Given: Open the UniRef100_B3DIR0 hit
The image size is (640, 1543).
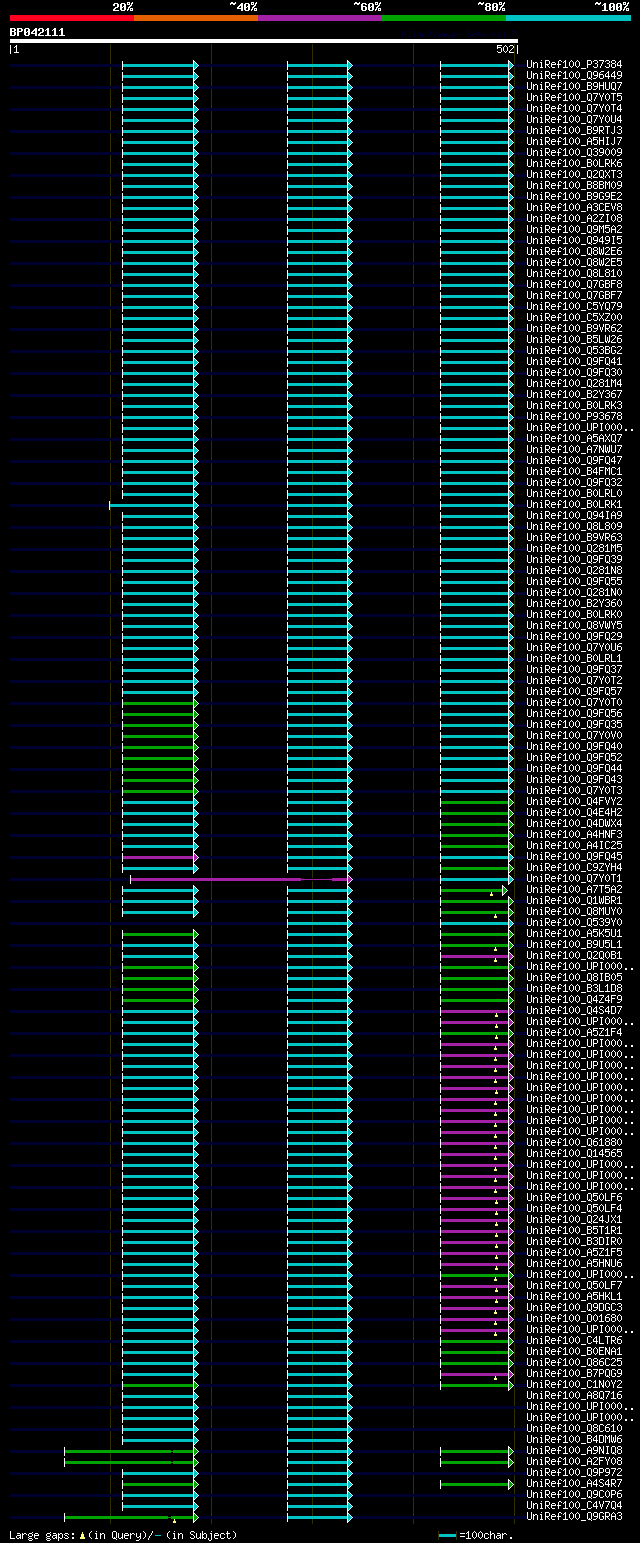Looking at the screenshot, I should tap(574, 1241).
